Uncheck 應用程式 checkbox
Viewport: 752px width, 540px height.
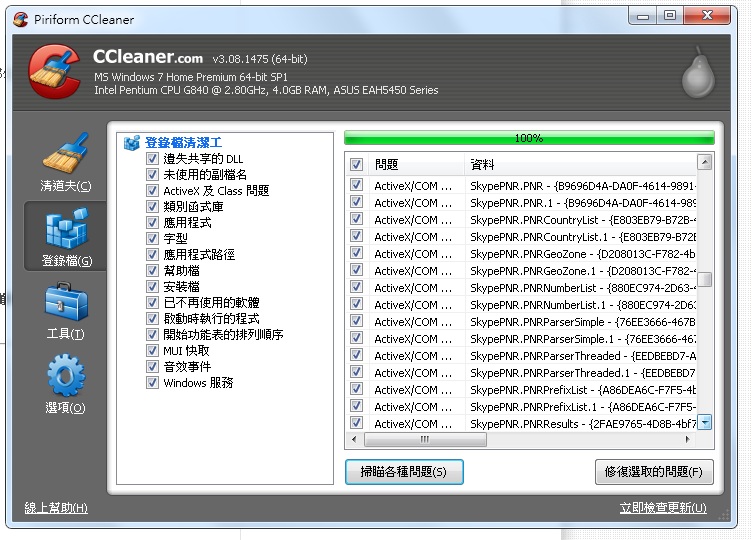click(x=152, y=223)
